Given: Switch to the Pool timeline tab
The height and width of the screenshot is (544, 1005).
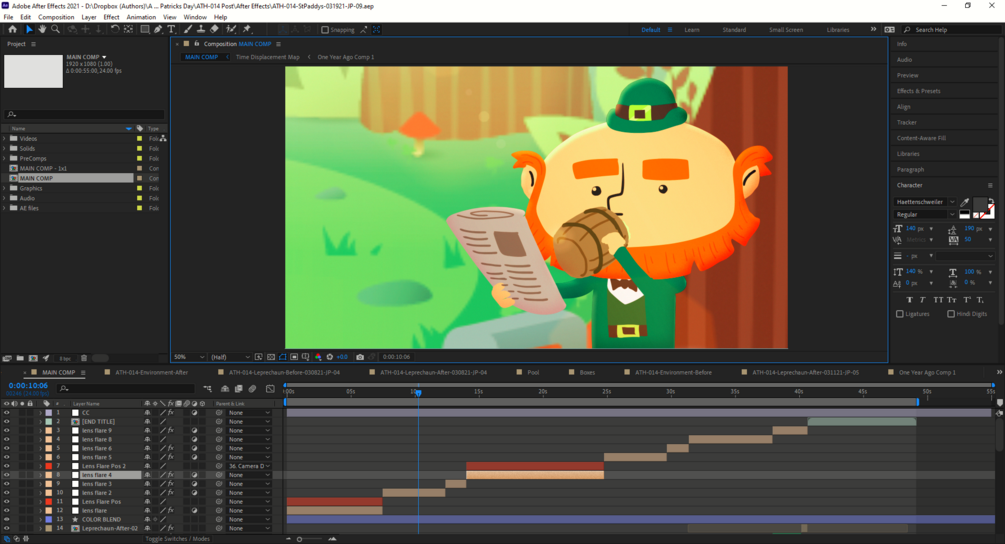Looking at the screenshot, I should coord(533,372).
